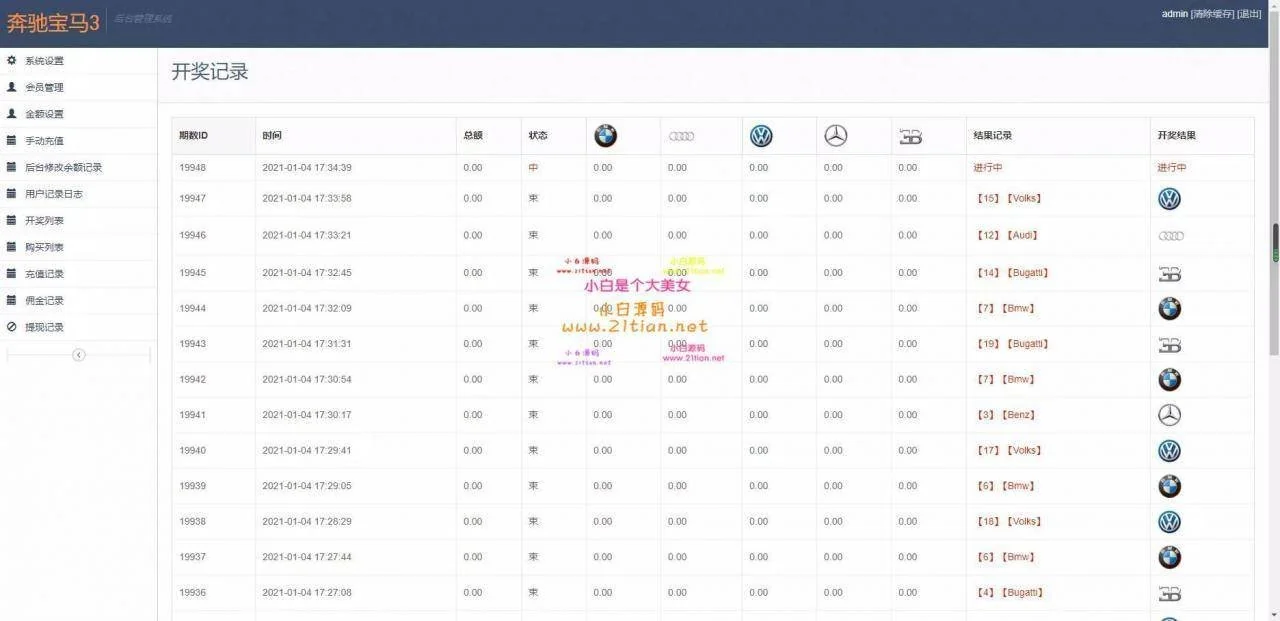Open 会员管理 in the sidebar
The image size is (1280, 621).
point(44,88)
